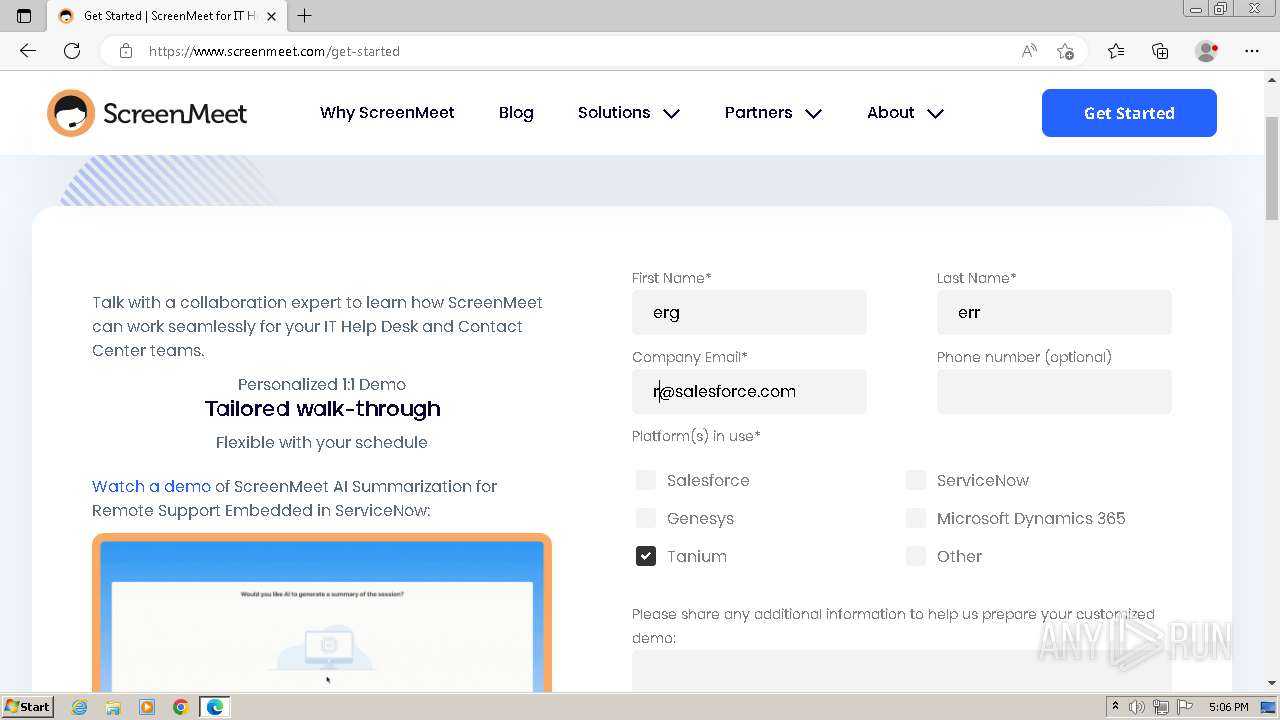Viewport: 1280px width, 720px height.
Task: Check the ServiceNow platform checkbox
Action: point(916,480)
